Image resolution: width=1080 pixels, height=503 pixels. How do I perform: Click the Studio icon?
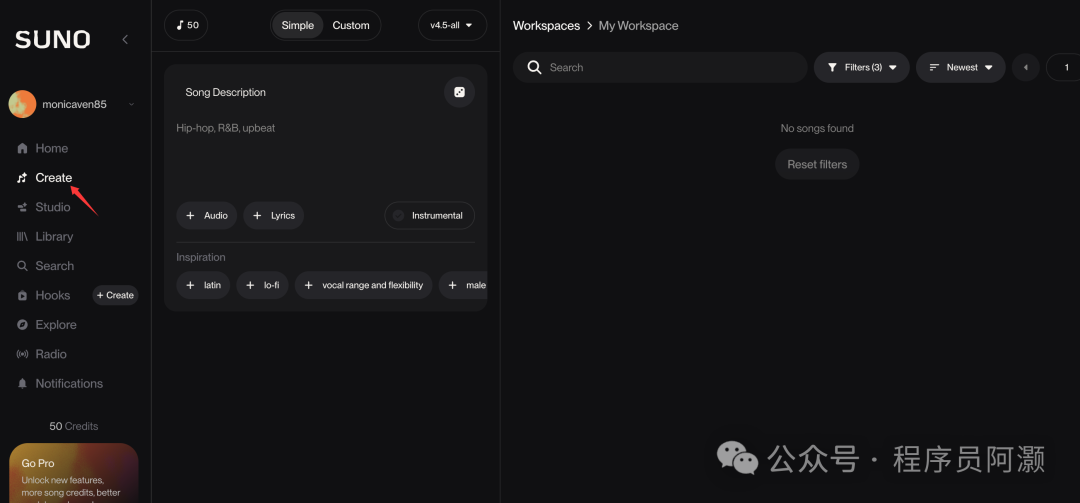tap(23, 207)
